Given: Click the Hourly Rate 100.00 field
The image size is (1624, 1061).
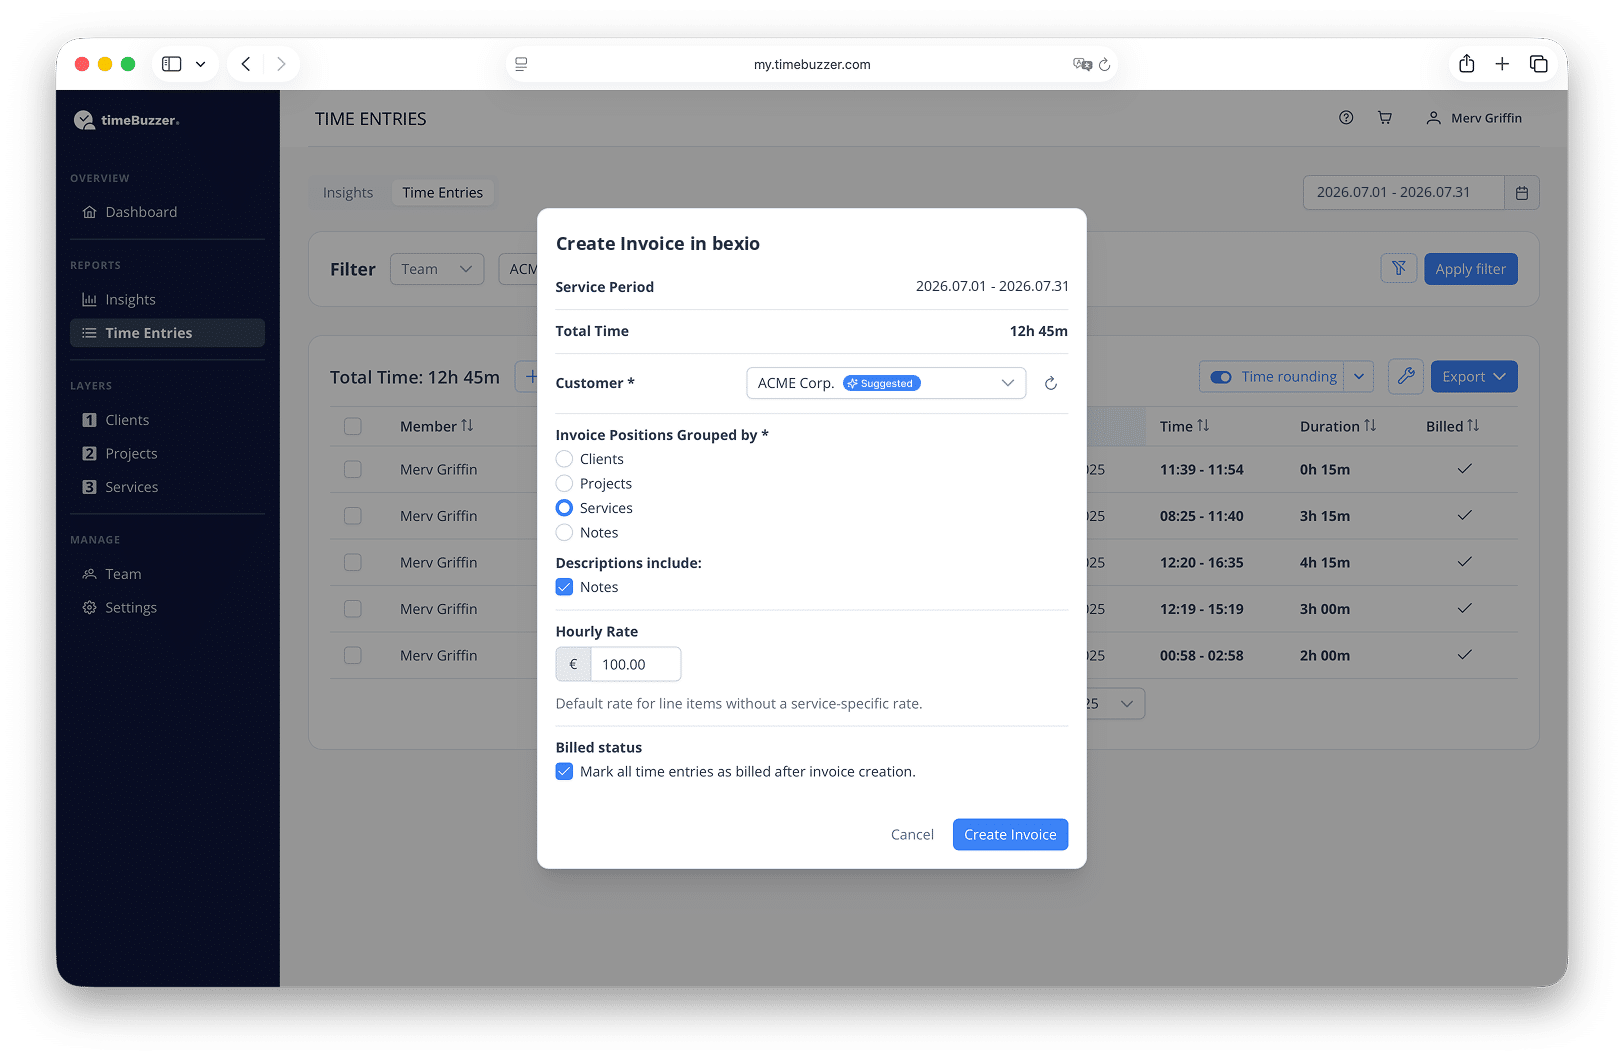Looking at the screenshot, I should click(x=635, y=664).
